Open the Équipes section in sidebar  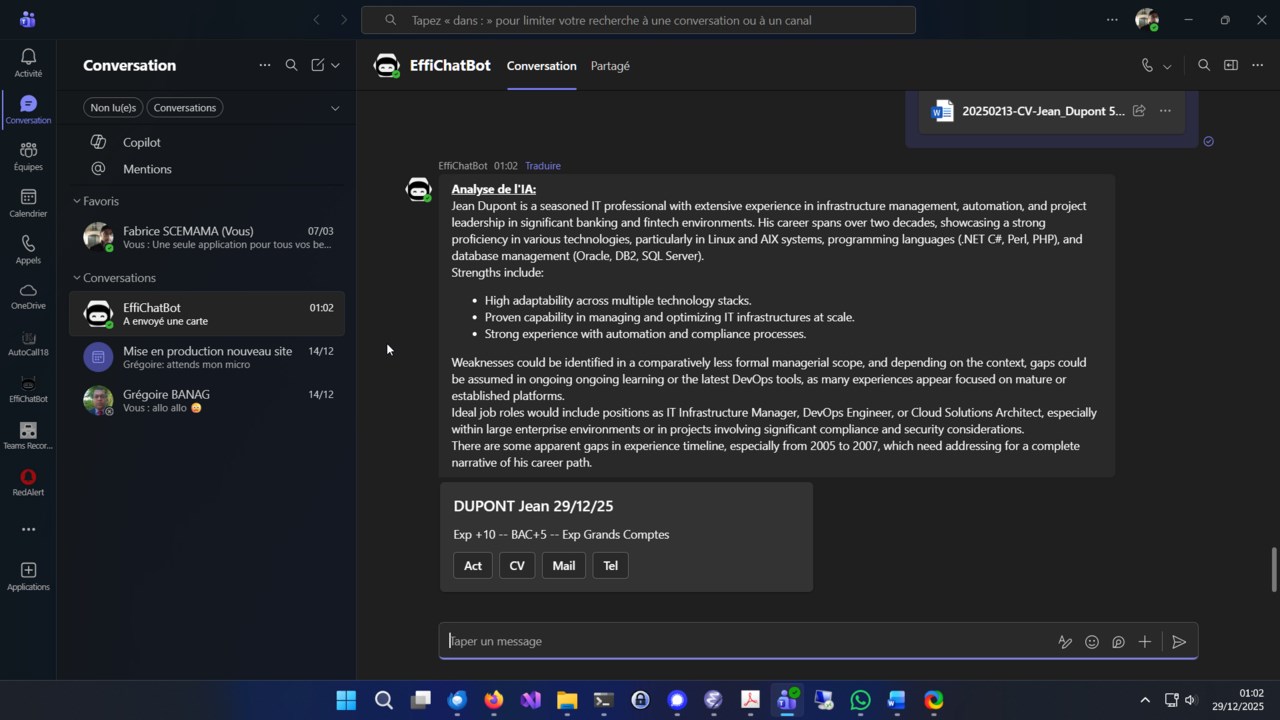(x=28, y=156)
